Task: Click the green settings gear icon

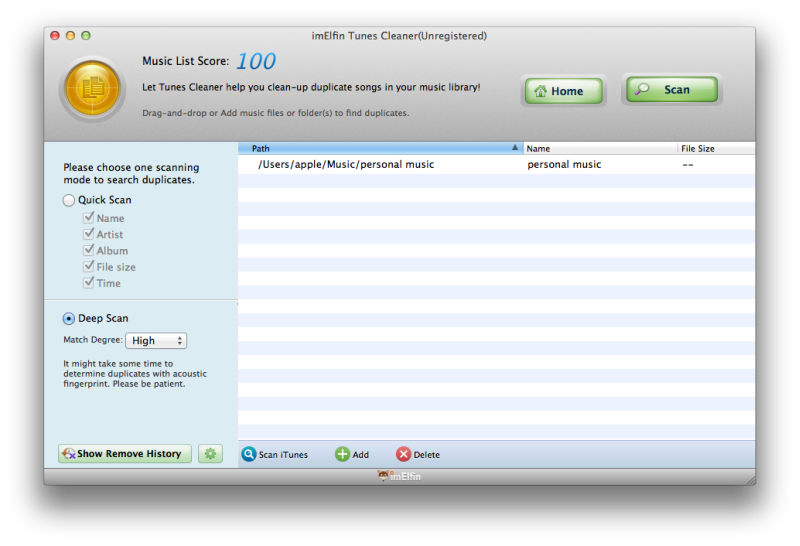Action: tap(210, 454)
